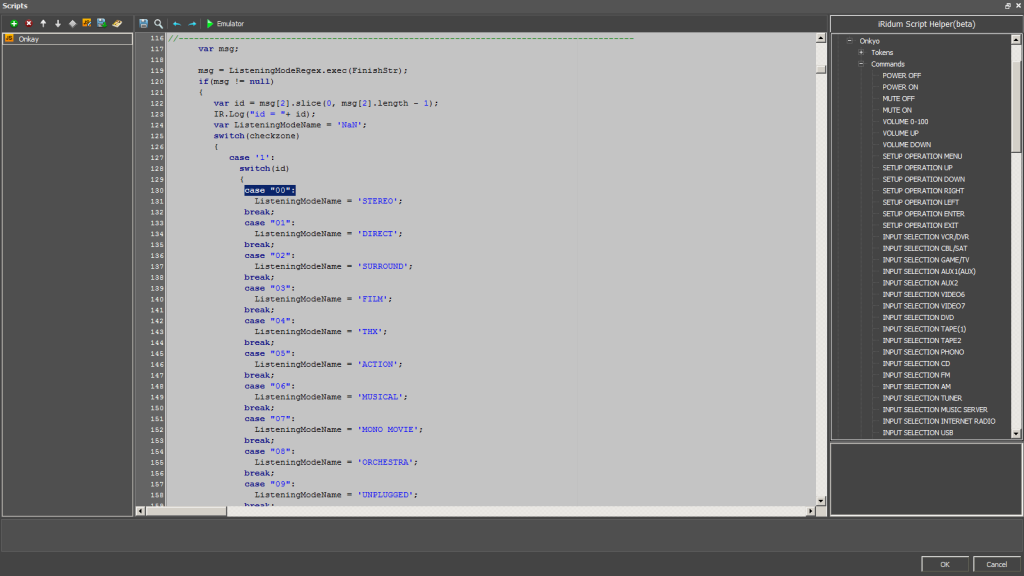Viewport: 1024px width, 576px height.
Task: Select the VOLUME UP command
Action: (900, 133)
